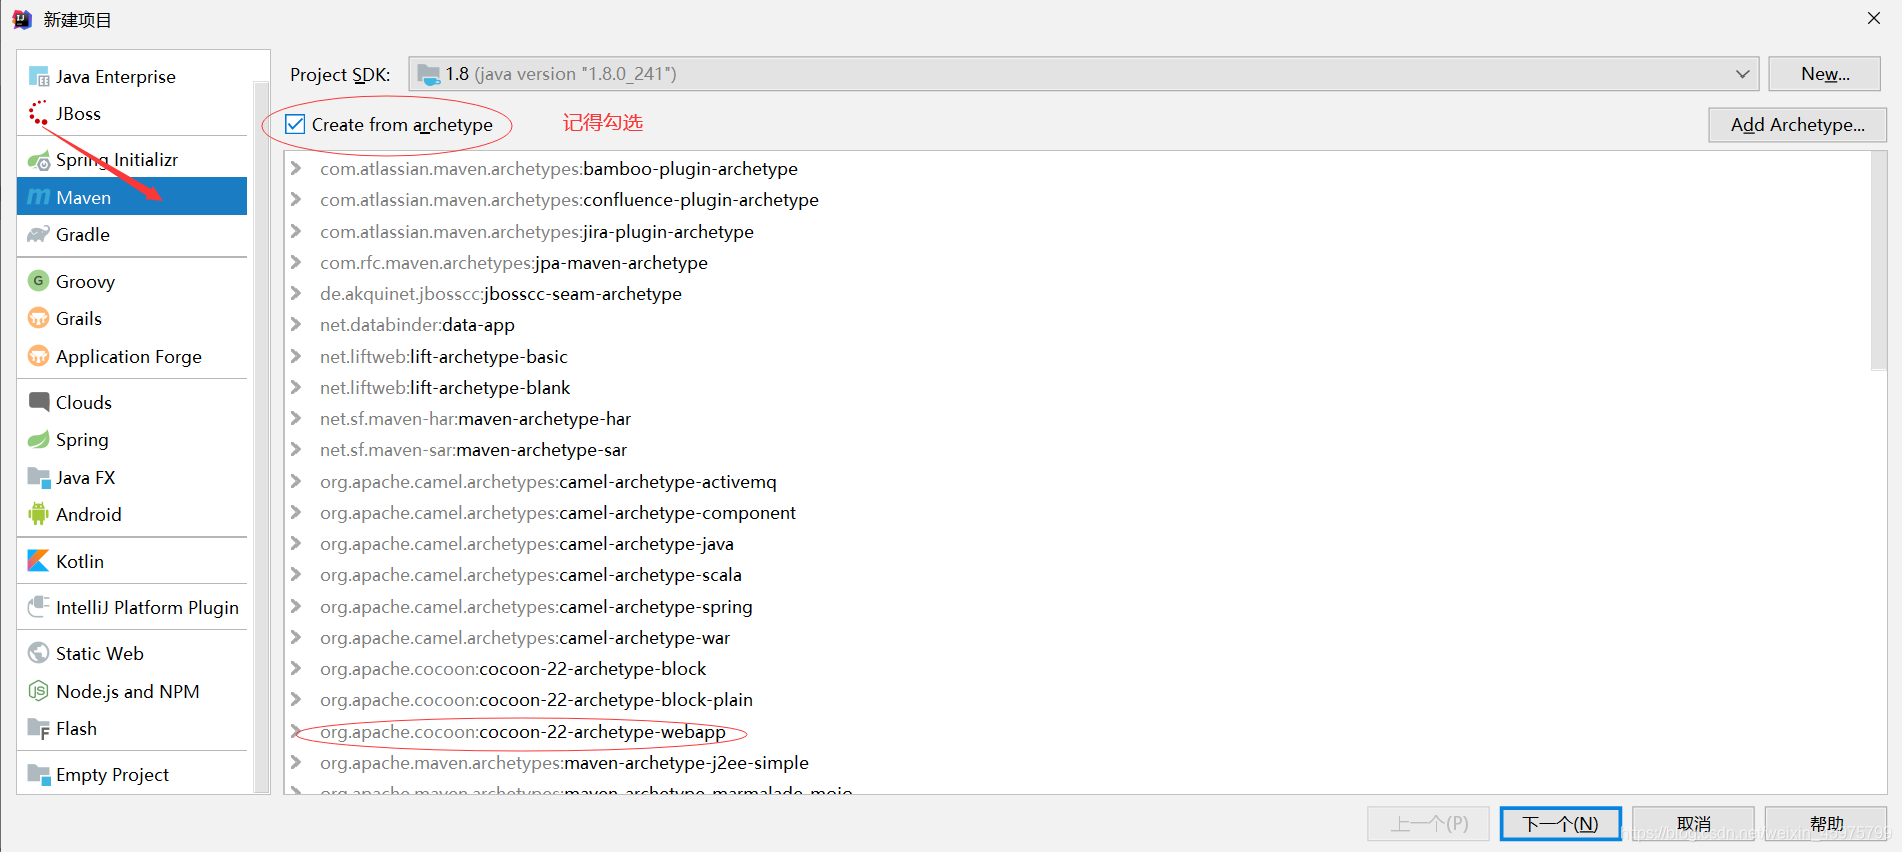The height and width of the screenshot is (852, 1902).
Task: Click the New... SDK button
Action: 1825,74
